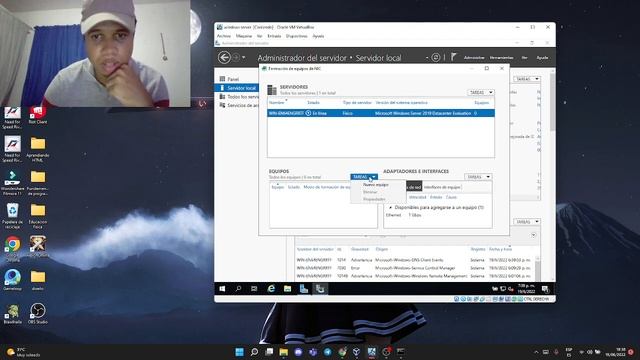
Task: Open the Dispositivos menu in VirtualBox
Action: tap(296, 36)
